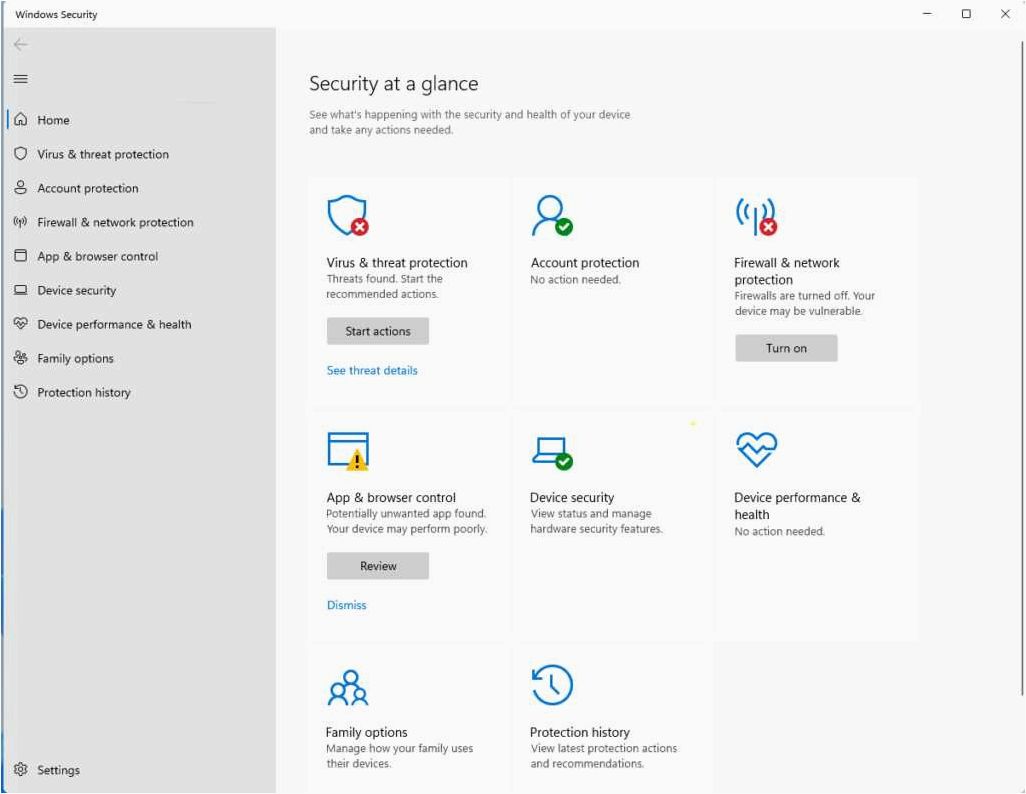The image size is (1026, 794).
Task: Click 'Firewalls are turned off' warning text
Action: 804,304
